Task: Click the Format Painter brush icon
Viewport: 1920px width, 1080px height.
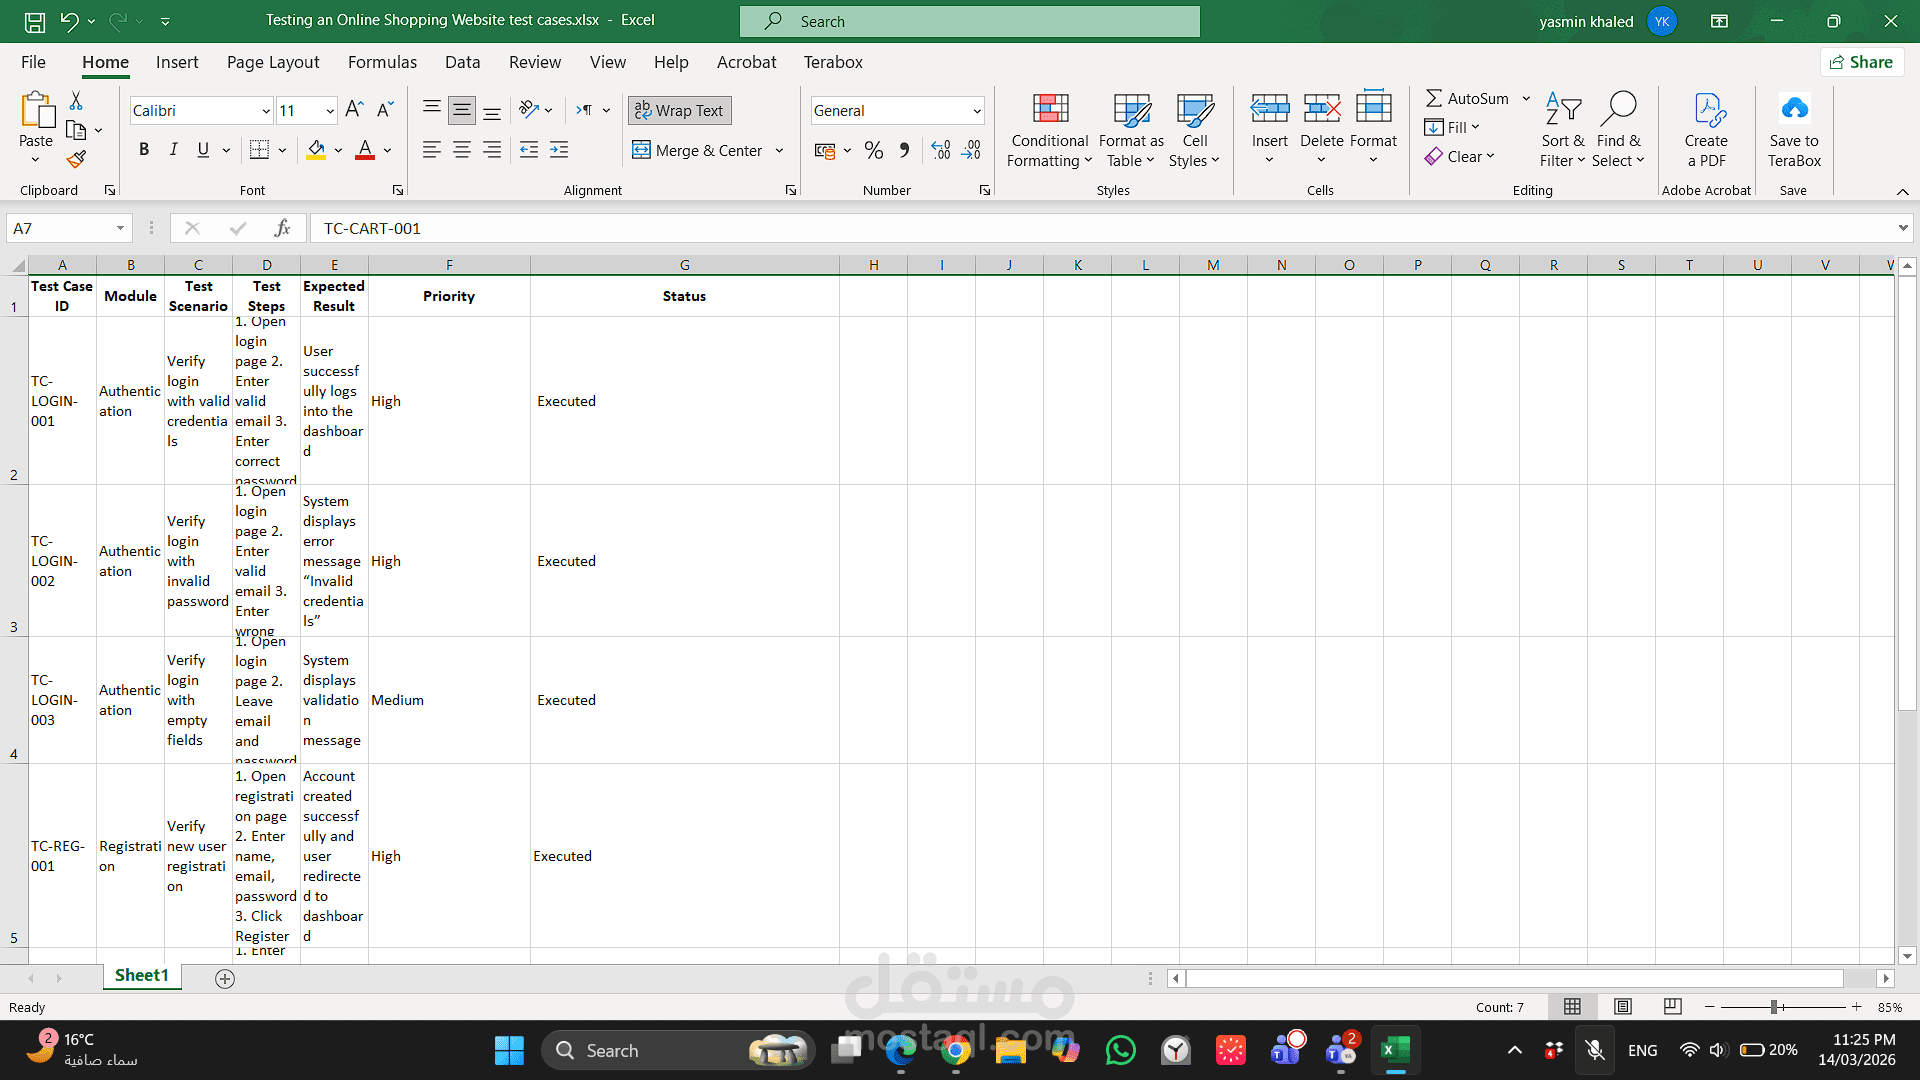Action: tap(76, 159)
